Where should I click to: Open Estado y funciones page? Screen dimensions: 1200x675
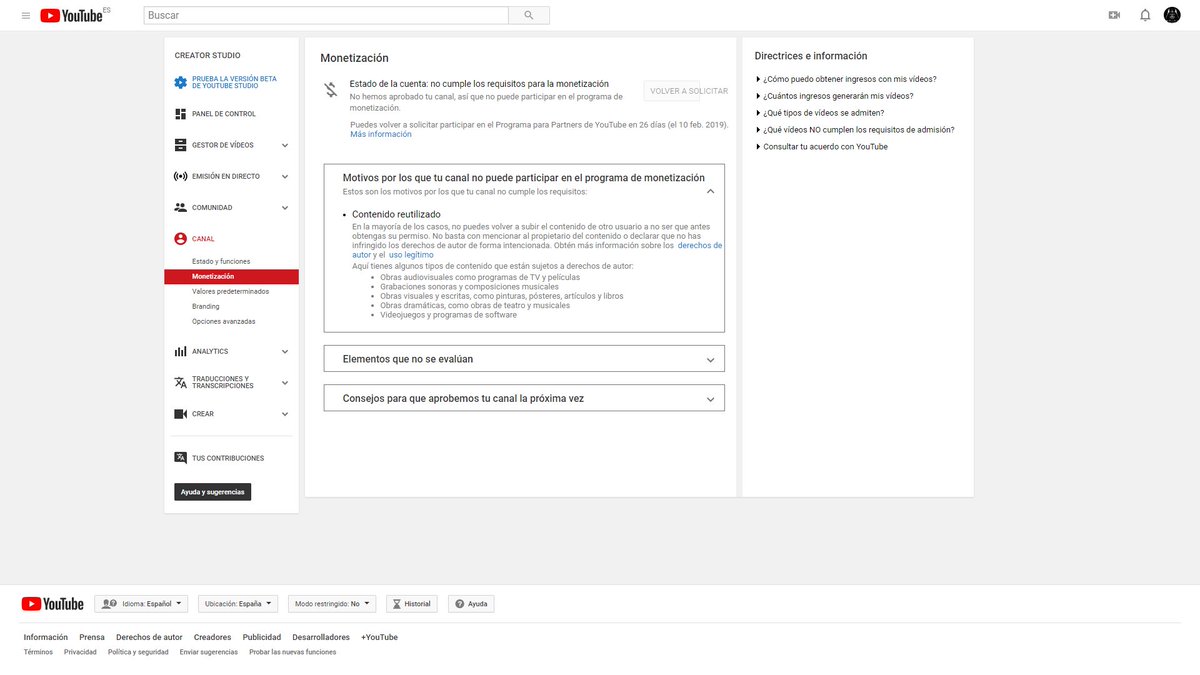[221, 261]
